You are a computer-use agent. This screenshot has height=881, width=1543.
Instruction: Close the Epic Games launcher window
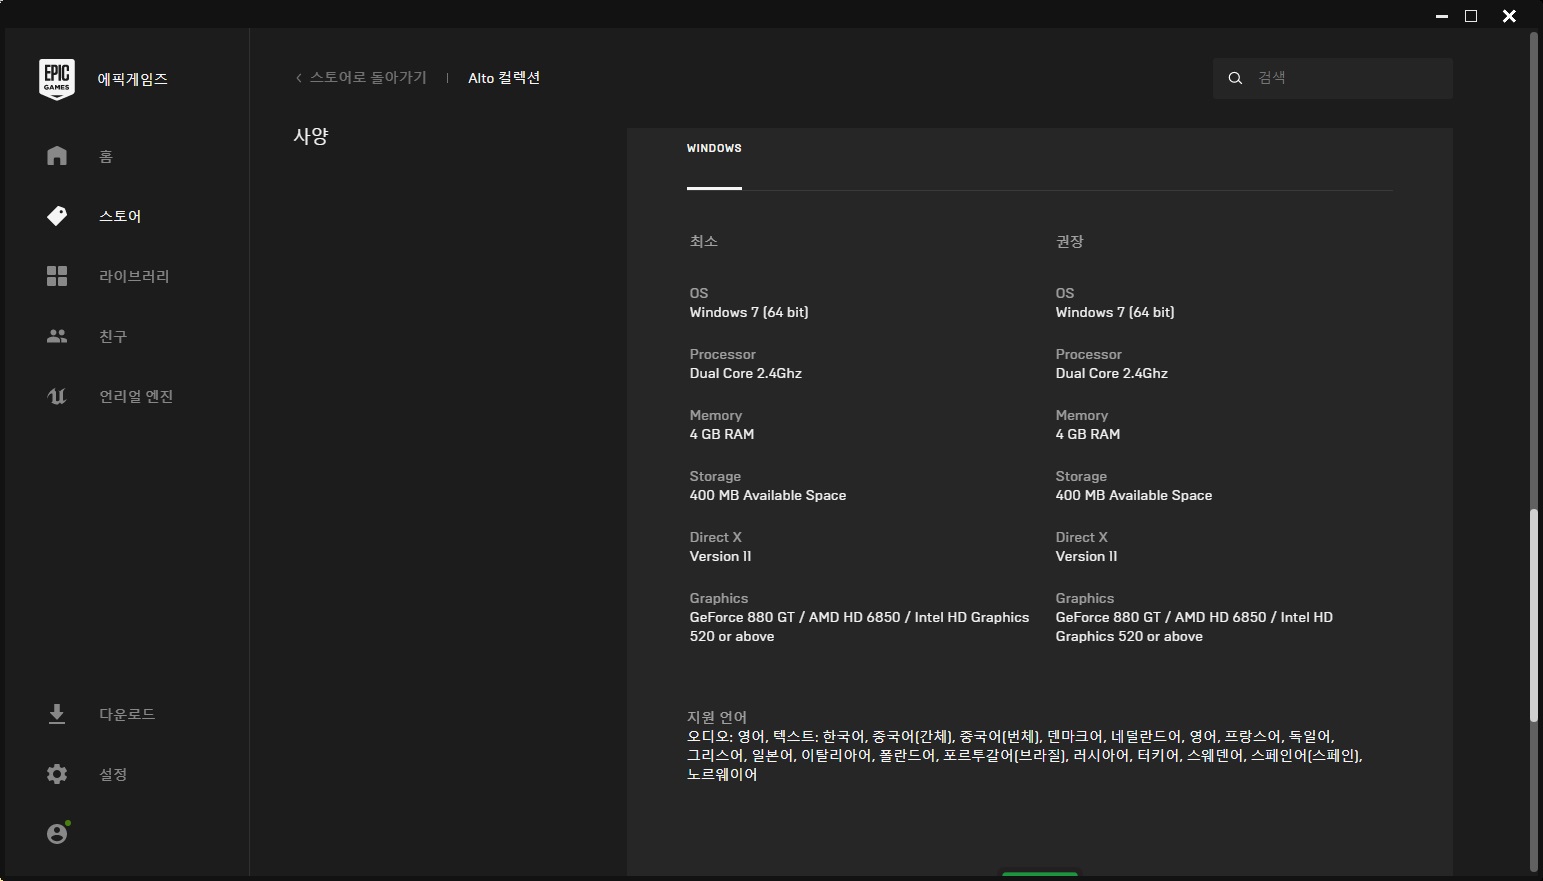click(x=1509, y=16)
